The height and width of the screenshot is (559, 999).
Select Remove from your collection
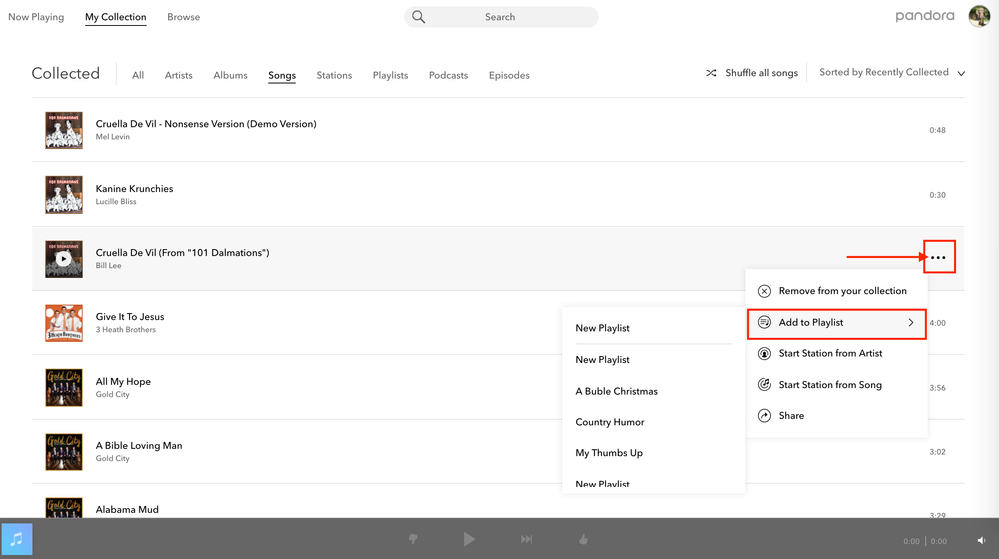(x=842, y=291)
